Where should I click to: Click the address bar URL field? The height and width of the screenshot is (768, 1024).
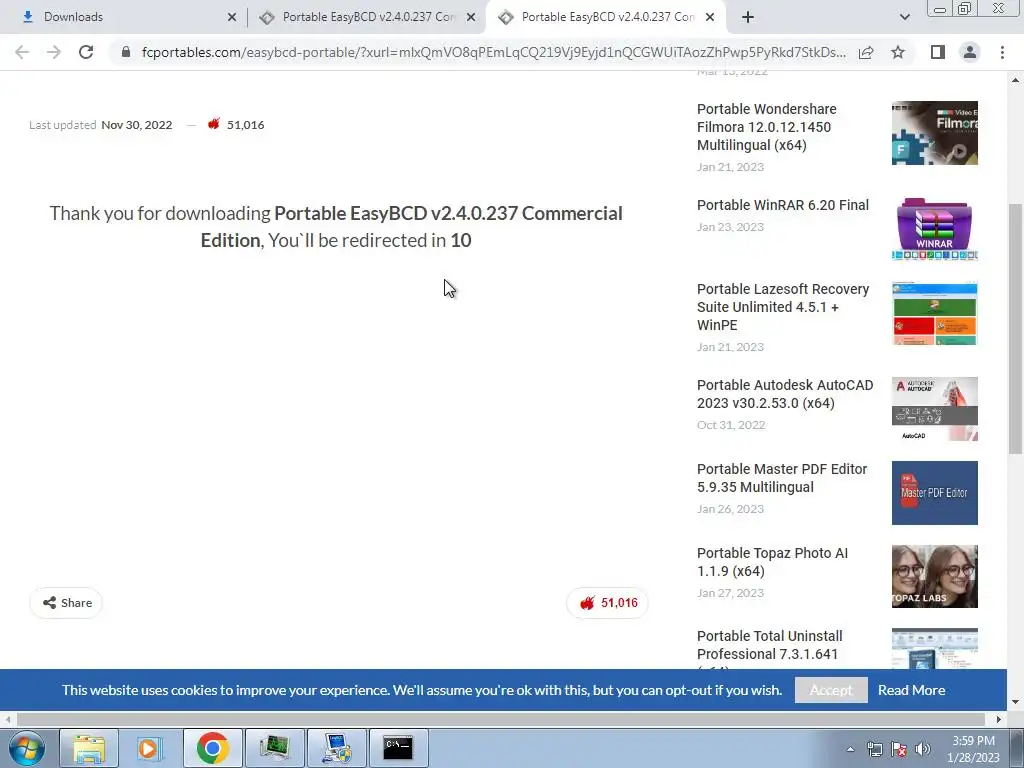[493, 52]
